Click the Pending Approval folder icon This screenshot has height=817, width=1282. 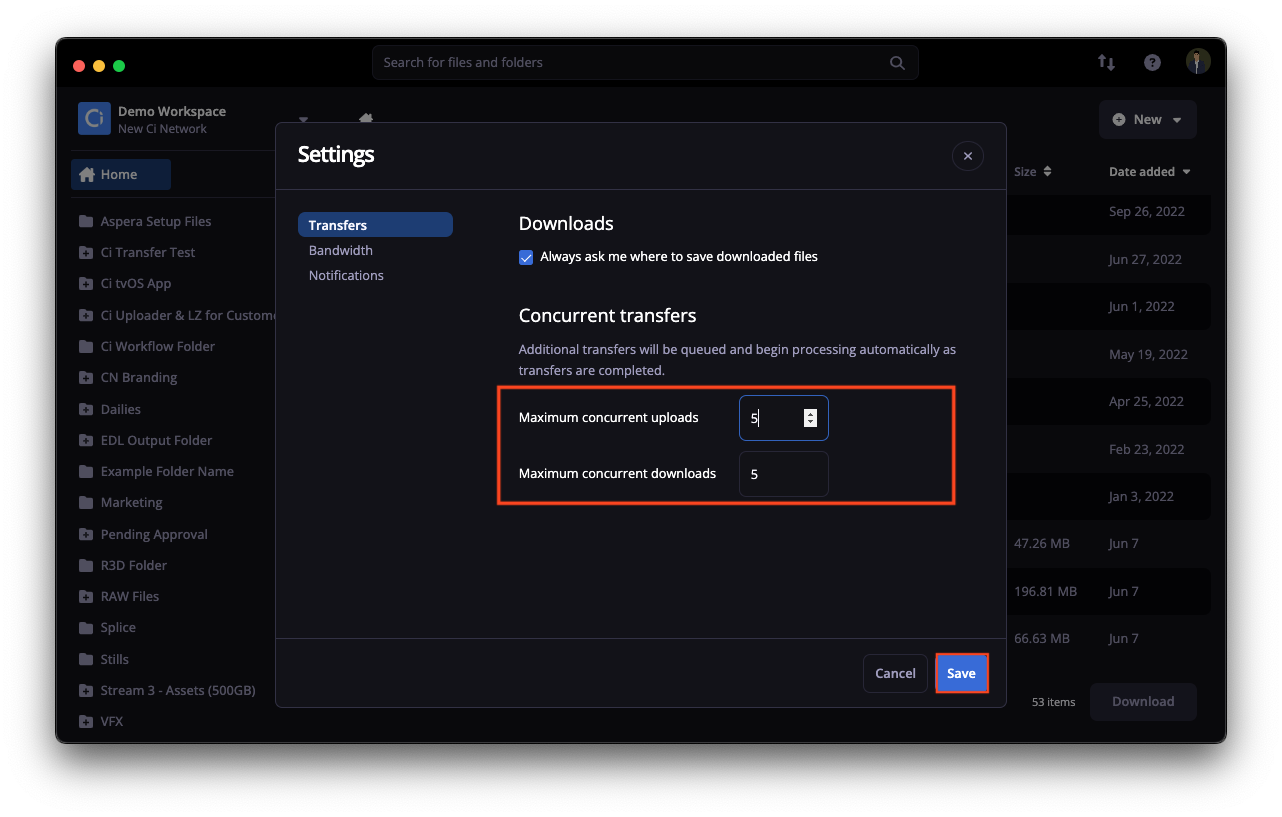86,534
